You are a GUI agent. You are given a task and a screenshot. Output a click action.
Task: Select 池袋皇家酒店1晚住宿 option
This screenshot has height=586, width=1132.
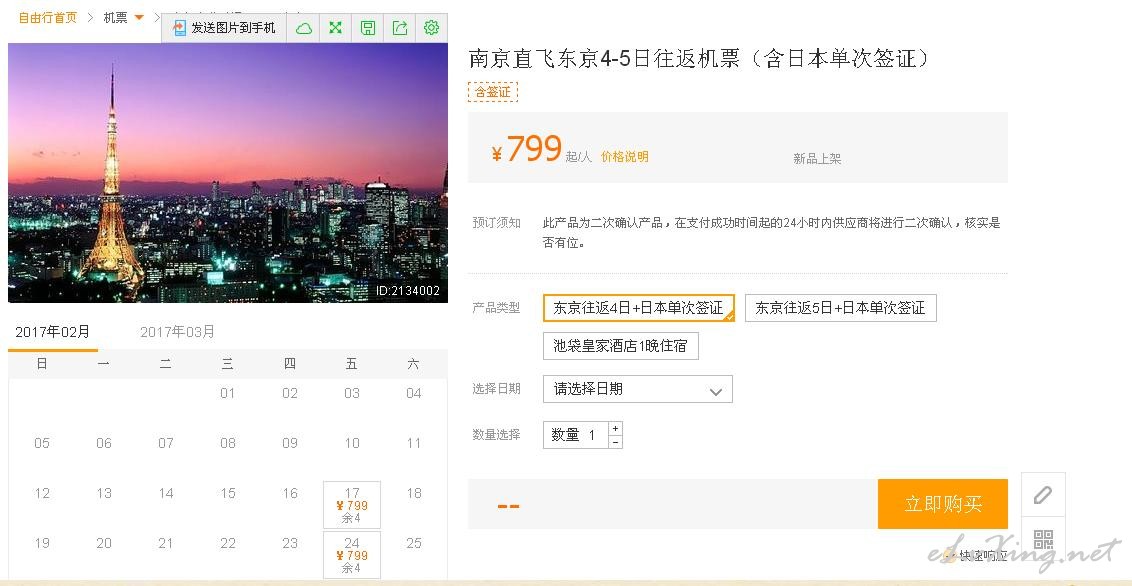(x=621, y=346)
